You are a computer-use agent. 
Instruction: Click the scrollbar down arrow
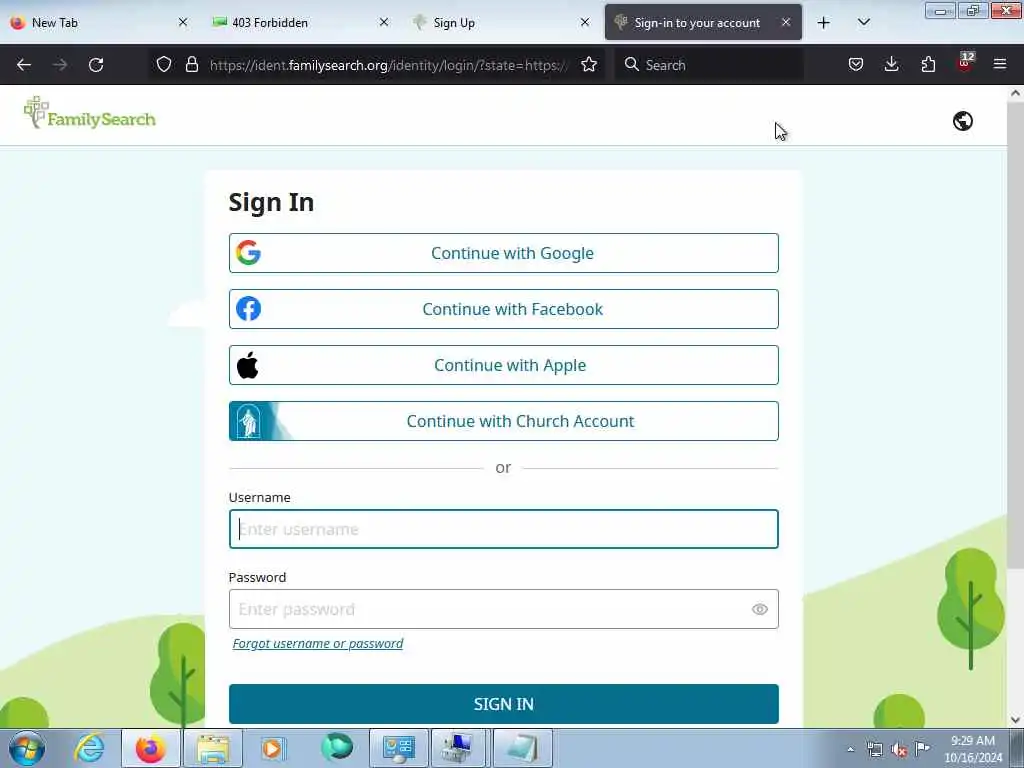tap(1015, 720)
